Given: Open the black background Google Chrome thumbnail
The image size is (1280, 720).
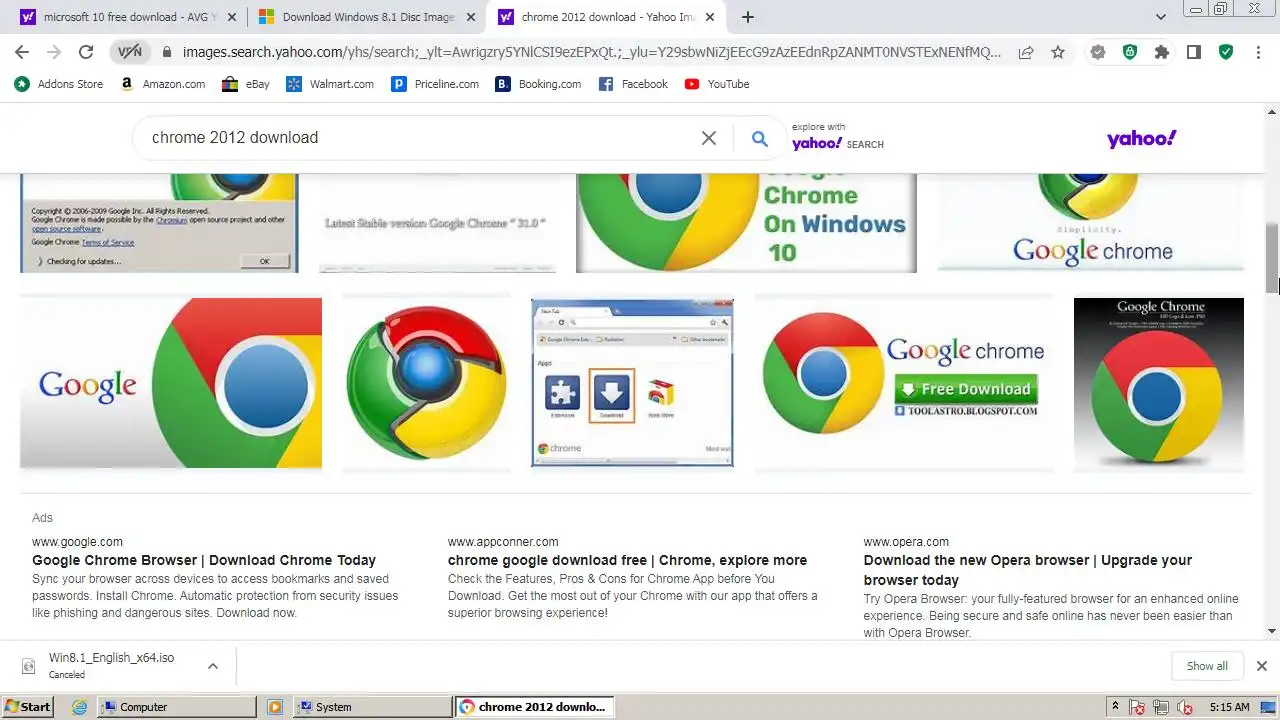Looking at the screenshot, I should coord(1159,383).
